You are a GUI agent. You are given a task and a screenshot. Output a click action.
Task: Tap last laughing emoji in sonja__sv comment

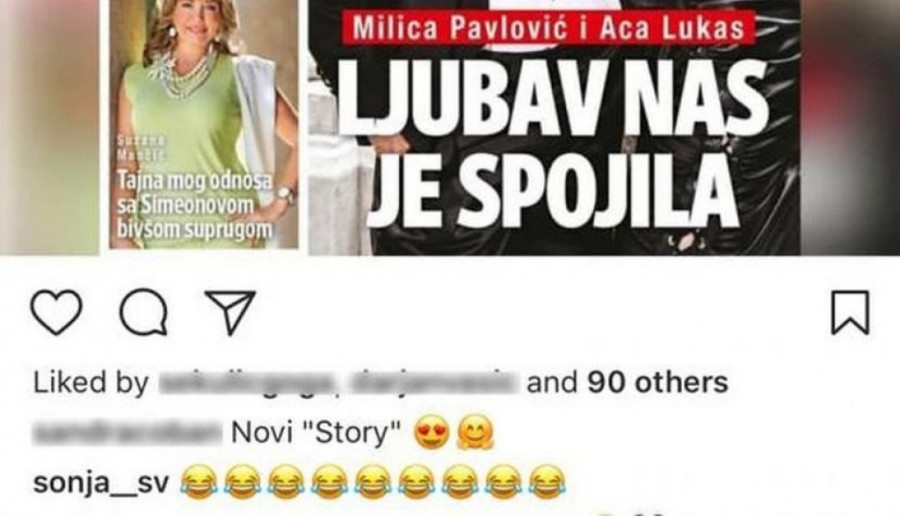tap(547, 482)
